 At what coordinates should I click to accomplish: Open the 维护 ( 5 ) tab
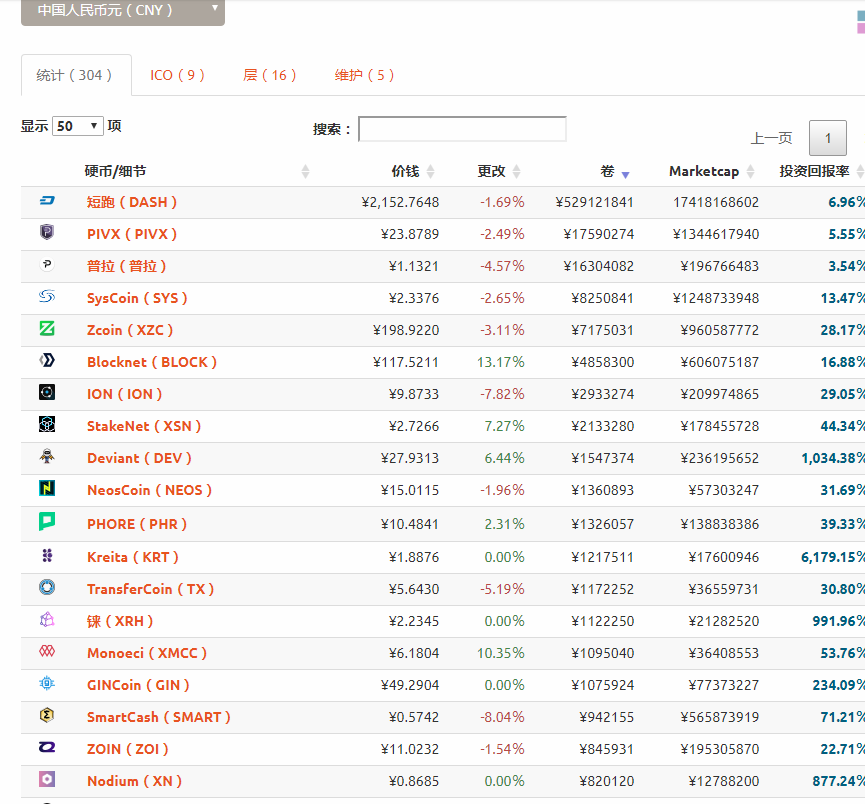365,75
